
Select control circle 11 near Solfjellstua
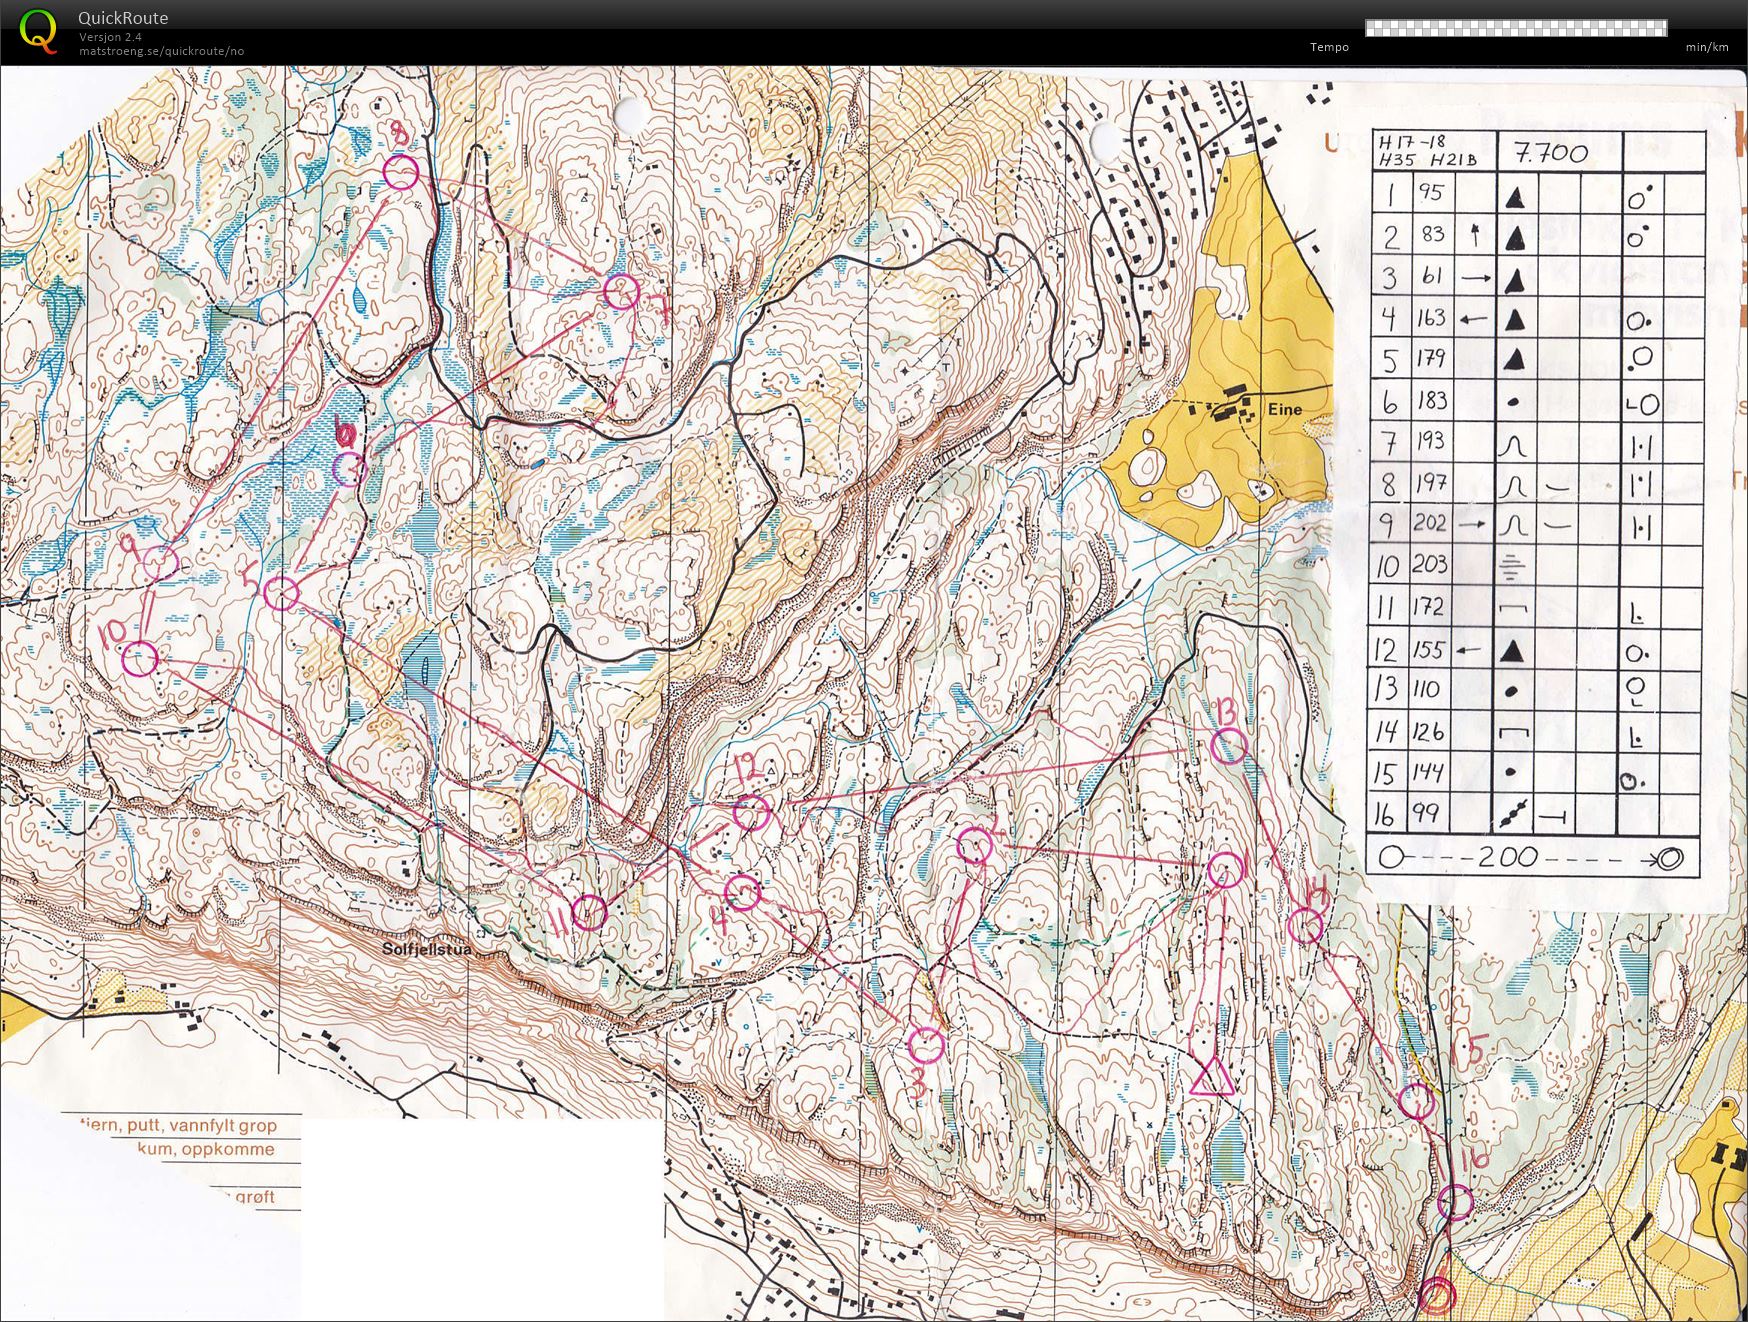(589, 912)
